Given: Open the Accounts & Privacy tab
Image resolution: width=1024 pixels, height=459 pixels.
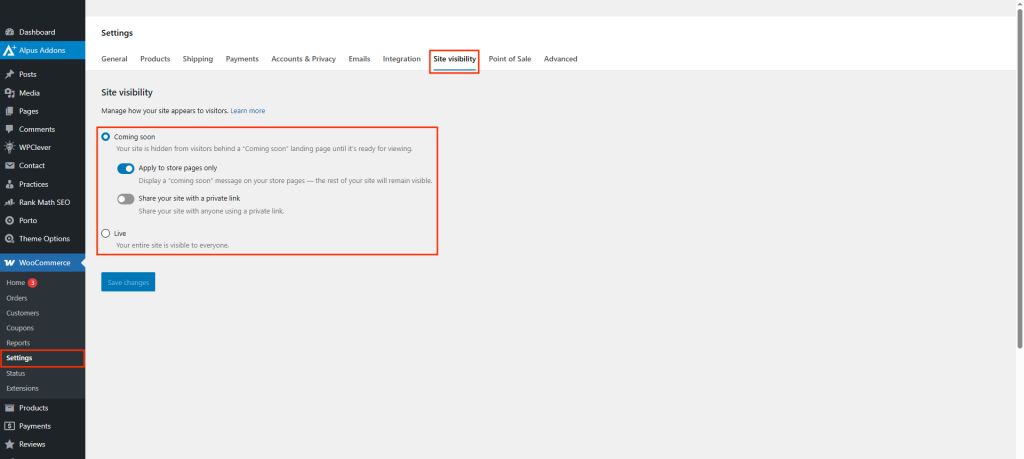Looking at the screenshot, I should [x=303, y=59].
